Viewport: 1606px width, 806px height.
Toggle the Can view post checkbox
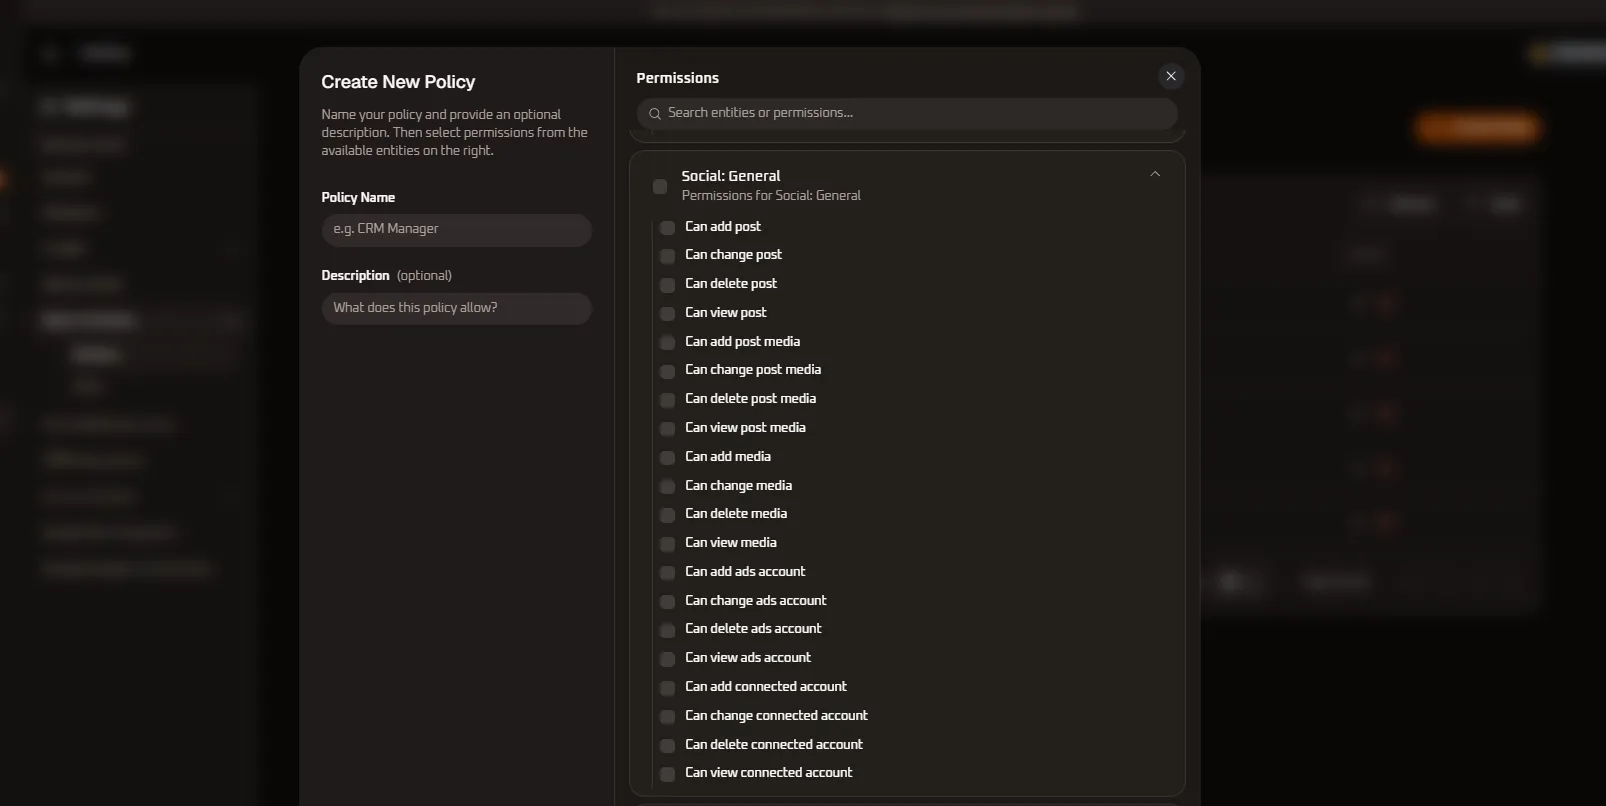(667, 314)
